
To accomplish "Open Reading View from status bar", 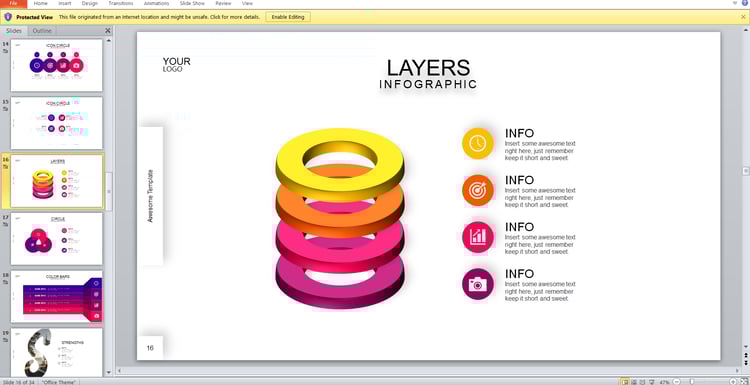I will (x=643, y=382).
